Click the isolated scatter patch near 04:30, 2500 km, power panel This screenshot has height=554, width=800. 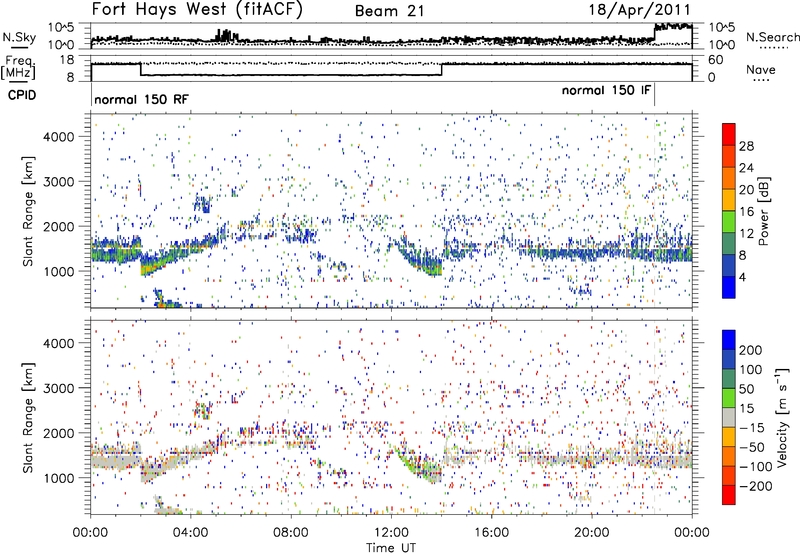(203, 204)
